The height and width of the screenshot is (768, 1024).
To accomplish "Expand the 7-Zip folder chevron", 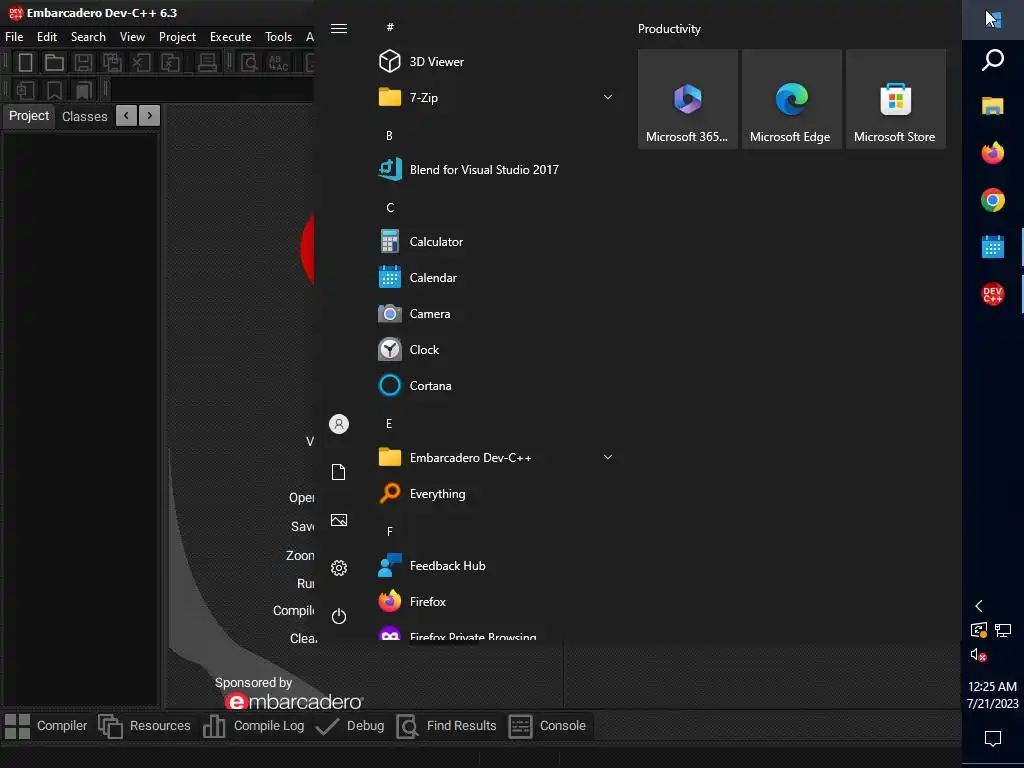I will tap(608, 97).
